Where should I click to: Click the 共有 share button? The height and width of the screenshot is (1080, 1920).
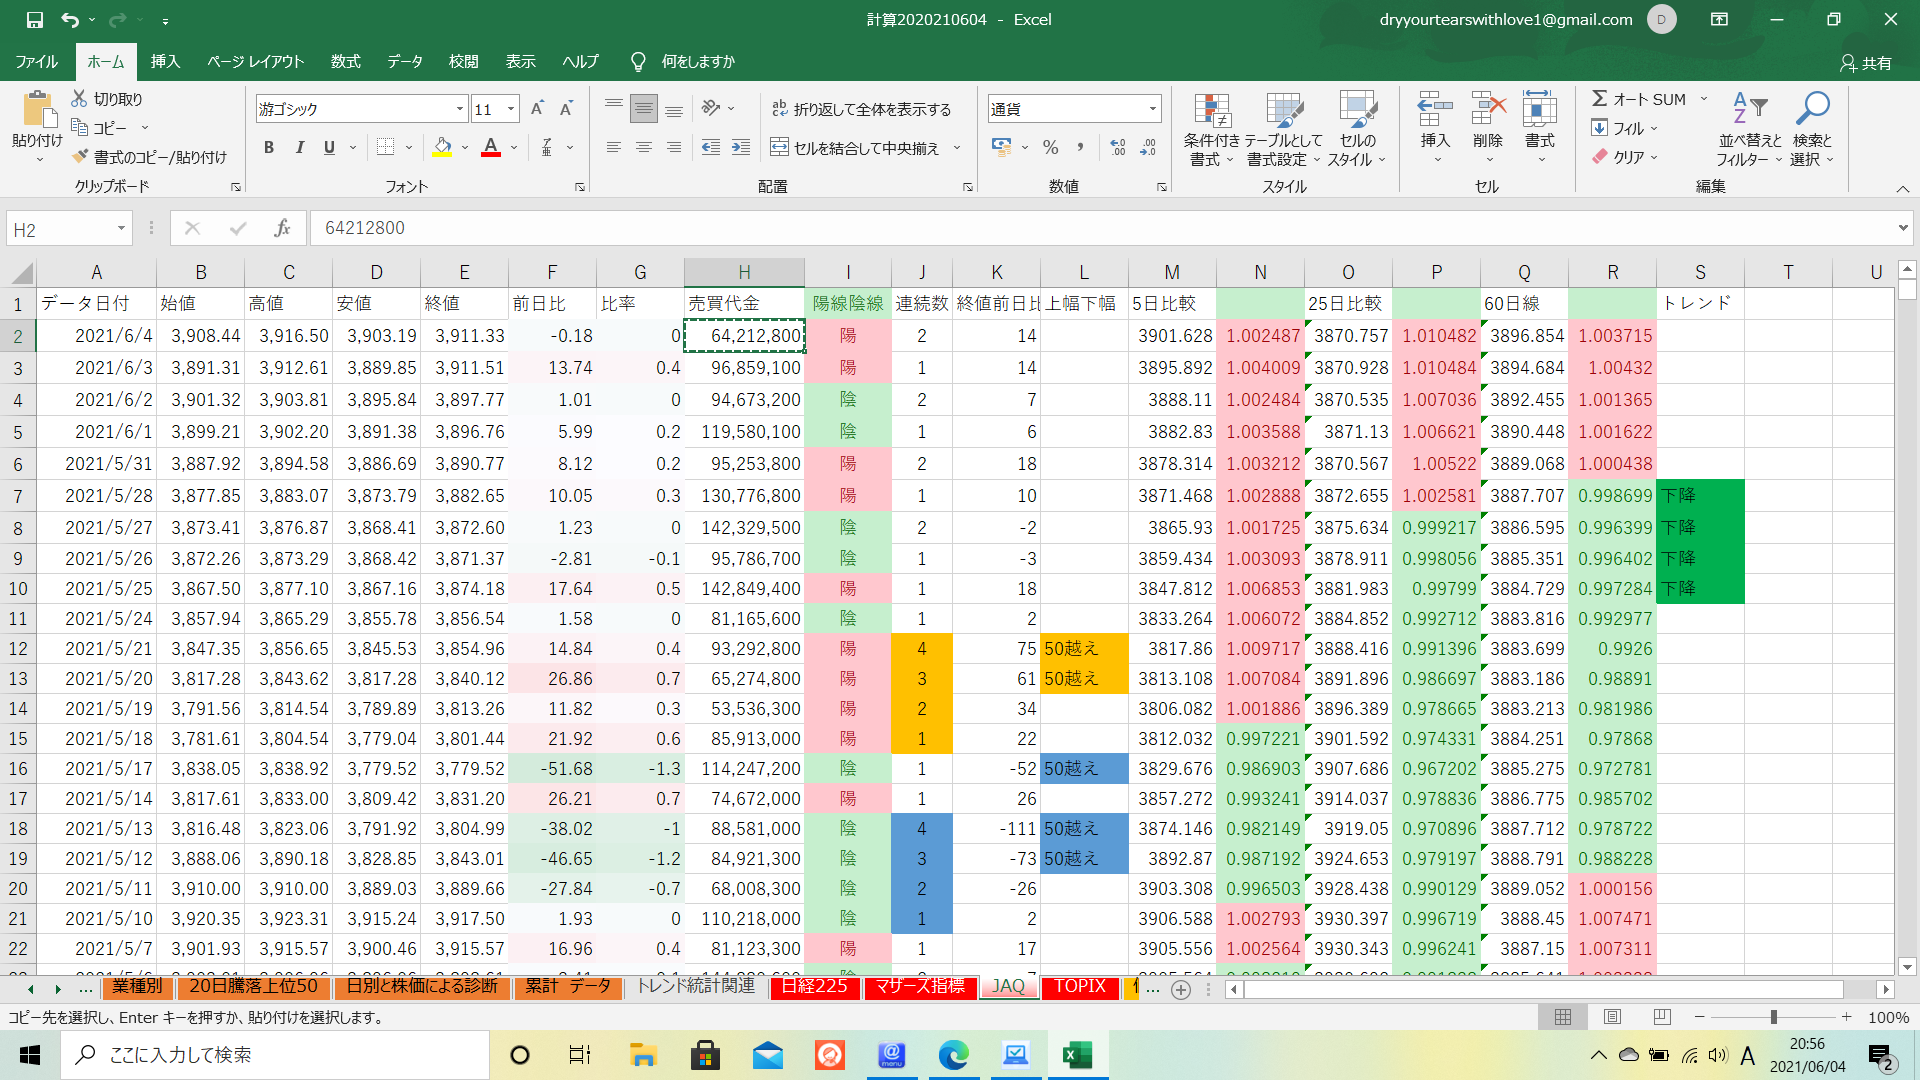[x=1866, y=63]
